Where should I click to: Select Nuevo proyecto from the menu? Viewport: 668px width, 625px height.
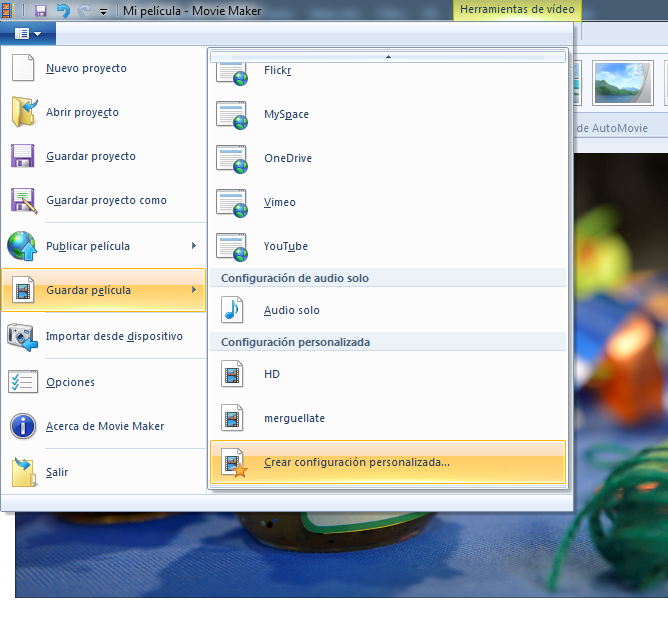pyautogui.click(x=86, y=69)
